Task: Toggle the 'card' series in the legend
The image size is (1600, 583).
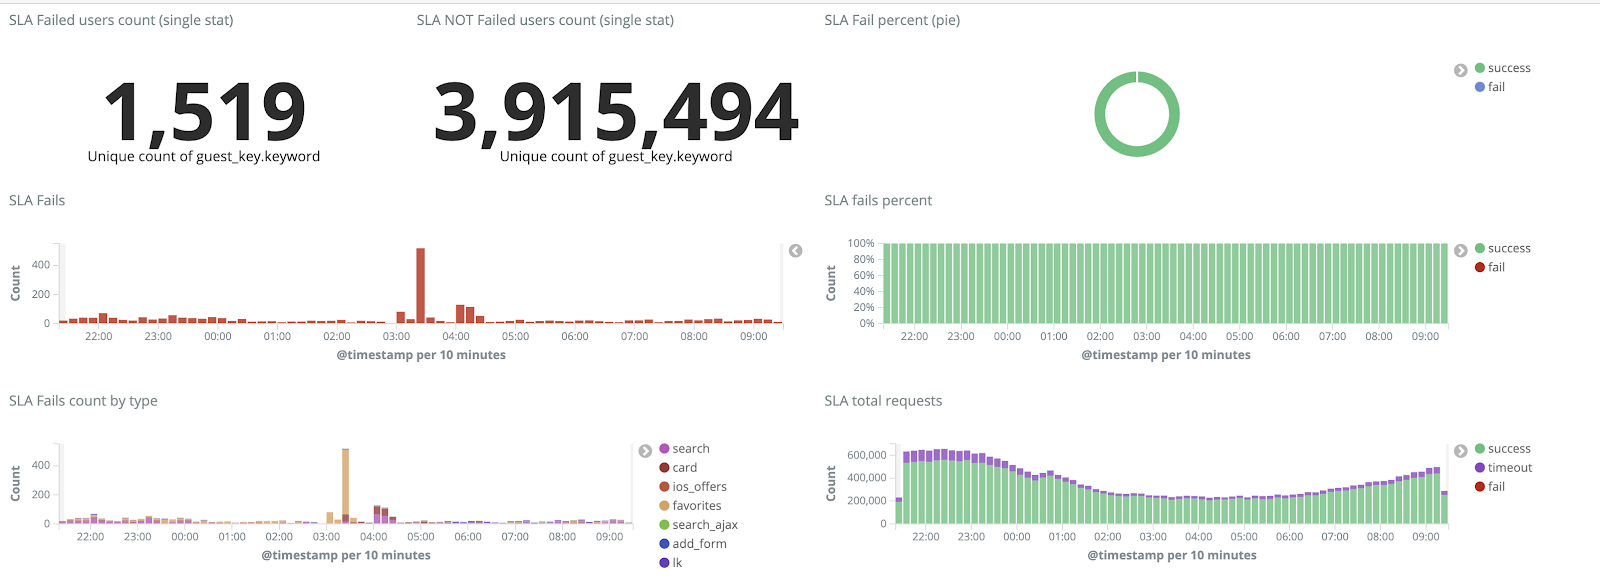Action: pyautogui.click(x=684, y=468)
